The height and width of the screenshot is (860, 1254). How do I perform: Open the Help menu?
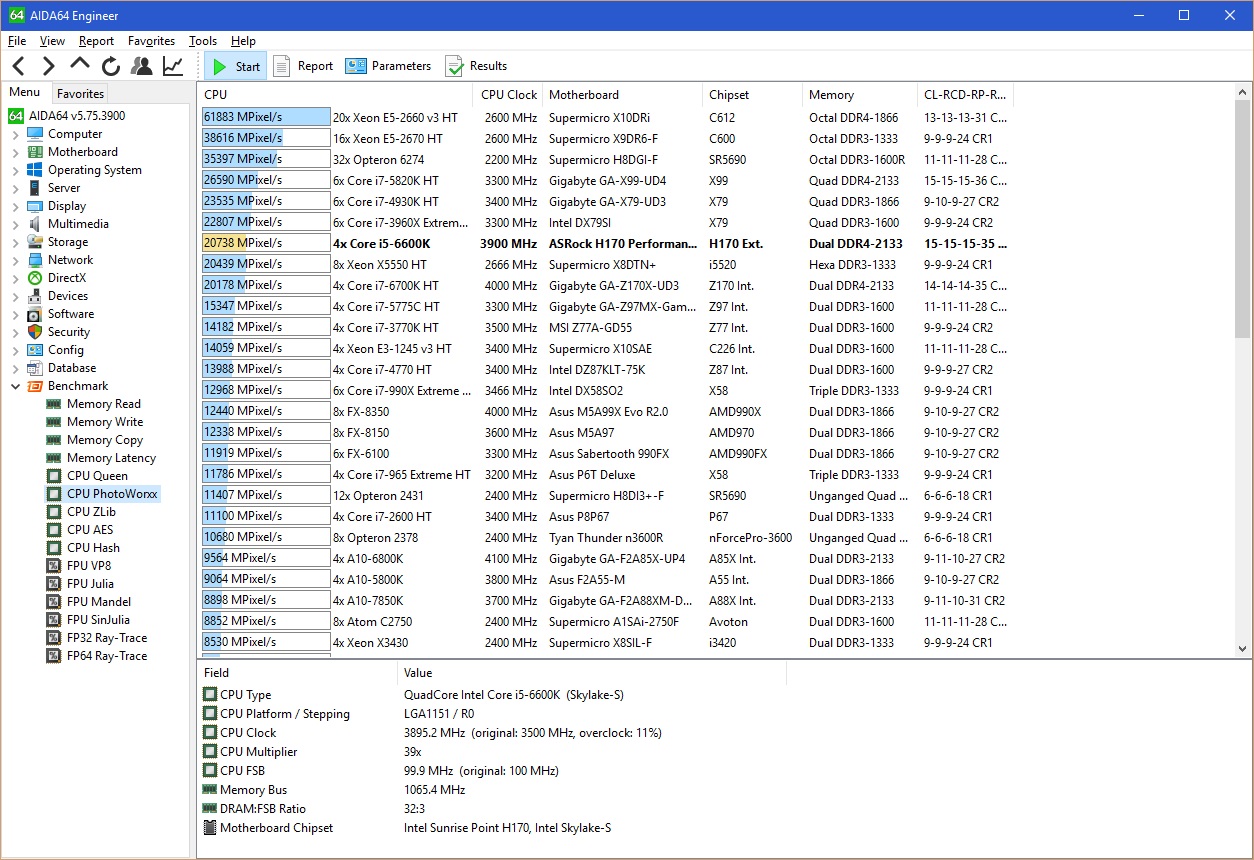pyautogui.click(x=244, y=41)
